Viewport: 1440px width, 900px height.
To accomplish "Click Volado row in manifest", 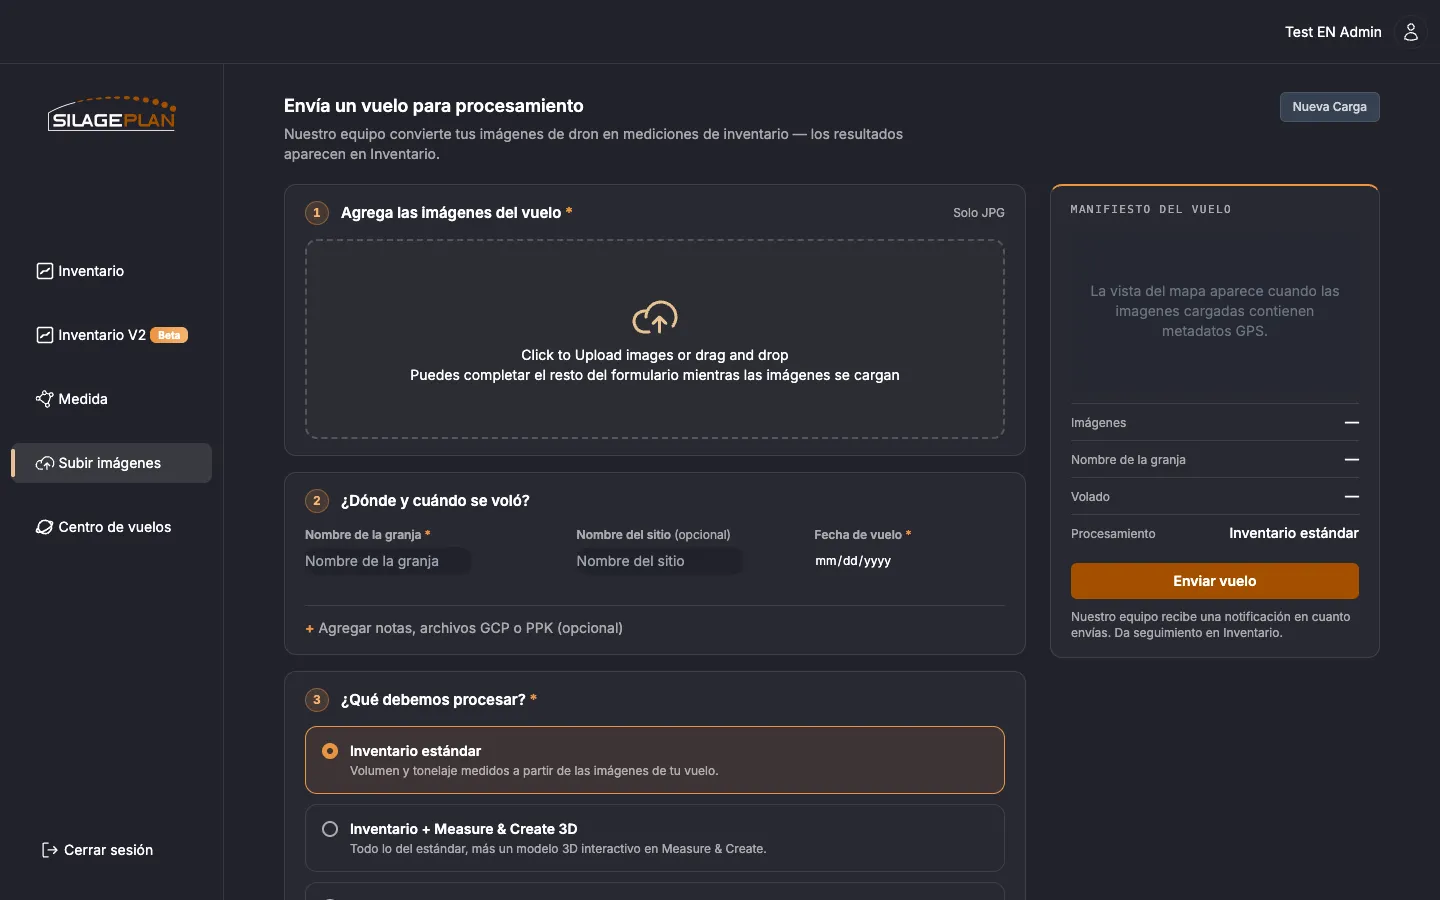I will [1215, 497].
